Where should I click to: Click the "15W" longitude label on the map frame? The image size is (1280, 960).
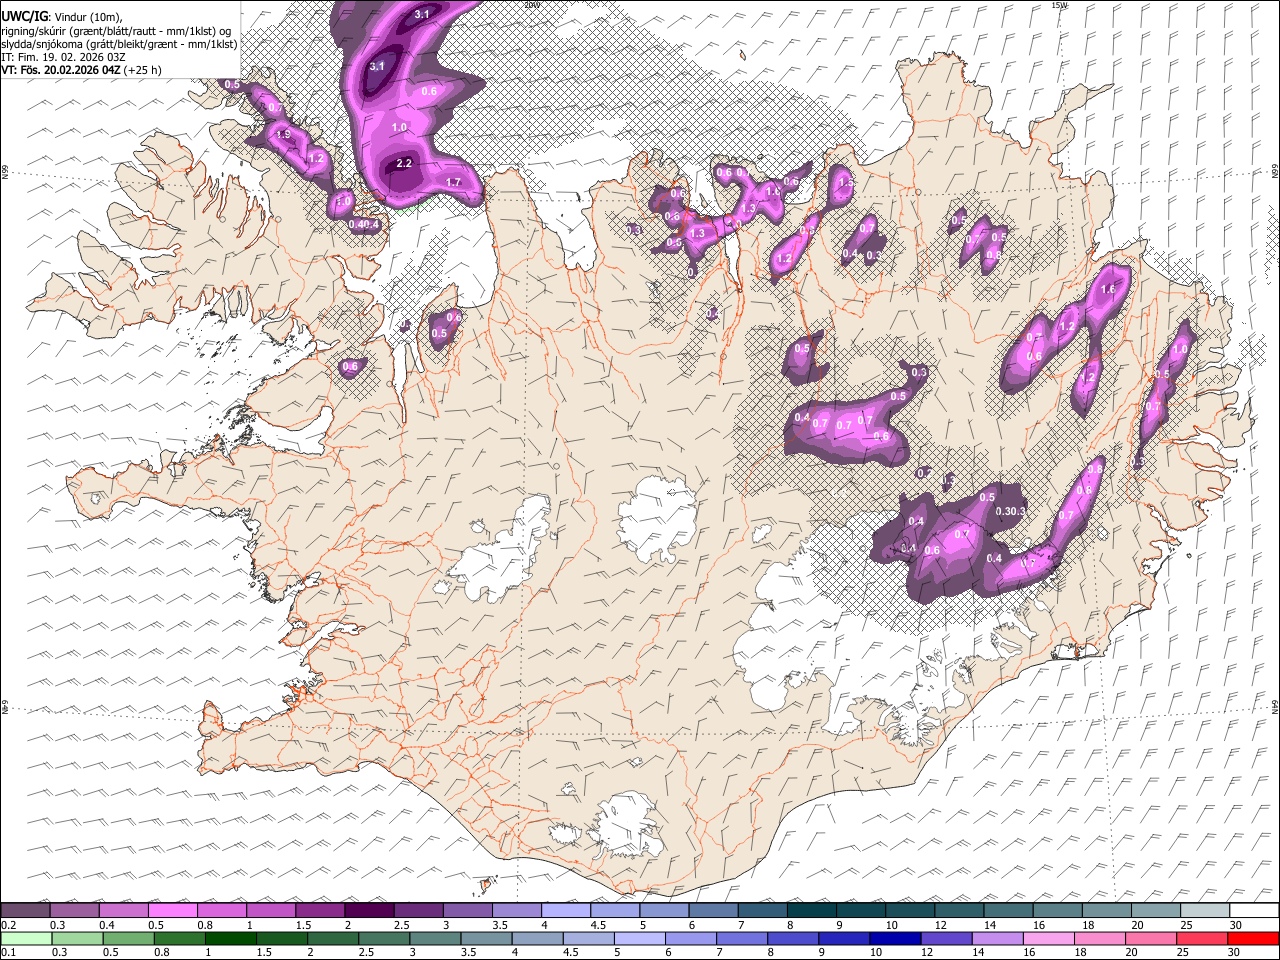click(x=1060, y=5)
